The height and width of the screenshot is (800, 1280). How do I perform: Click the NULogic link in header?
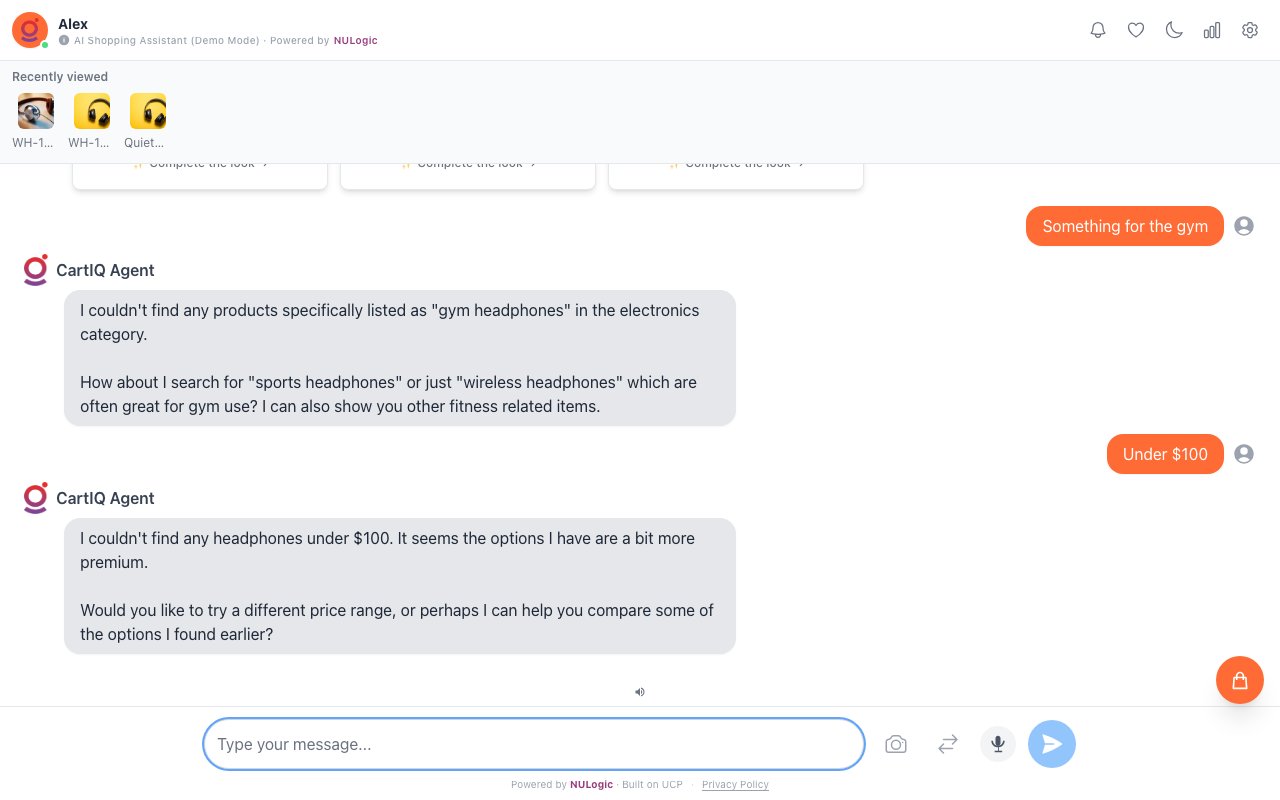click(x=355, y=41)
